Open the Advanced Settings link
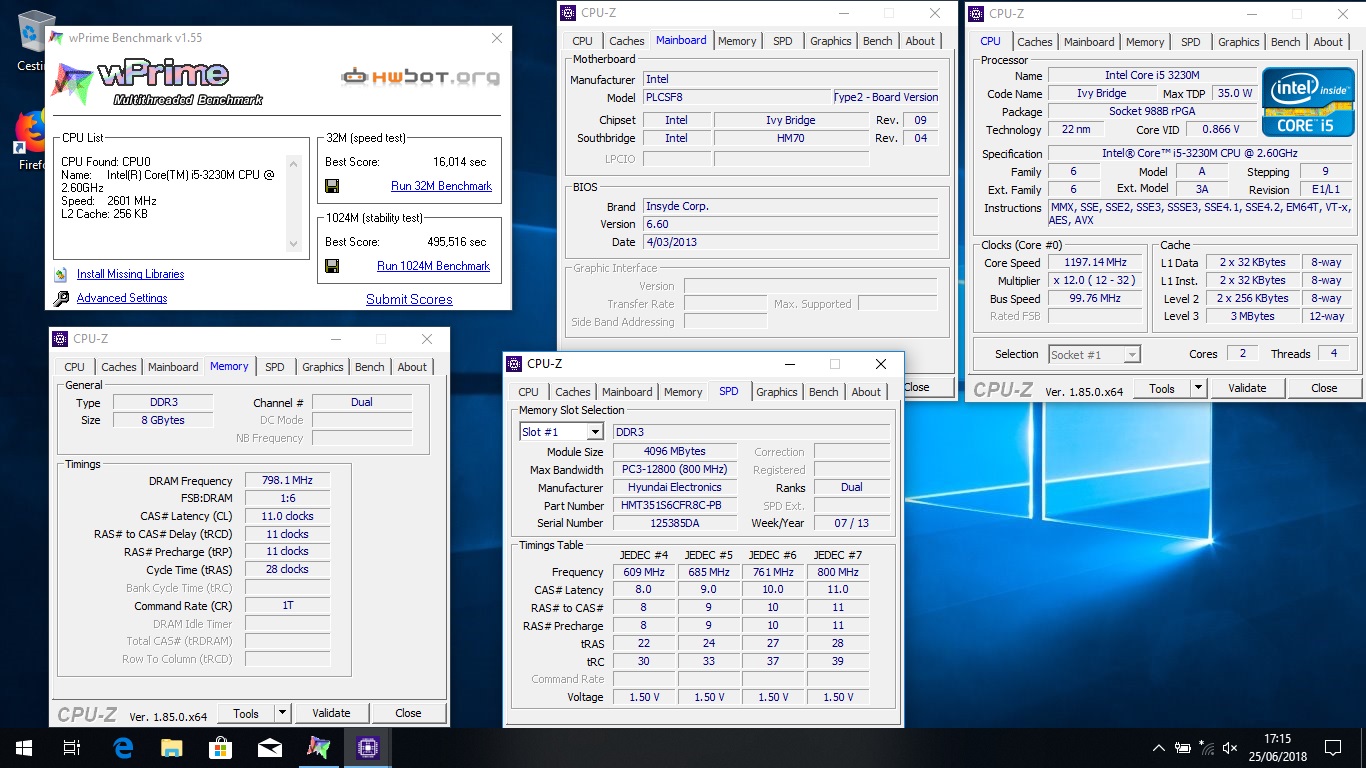Screen dimensions: 1366x768 [122, 298]
